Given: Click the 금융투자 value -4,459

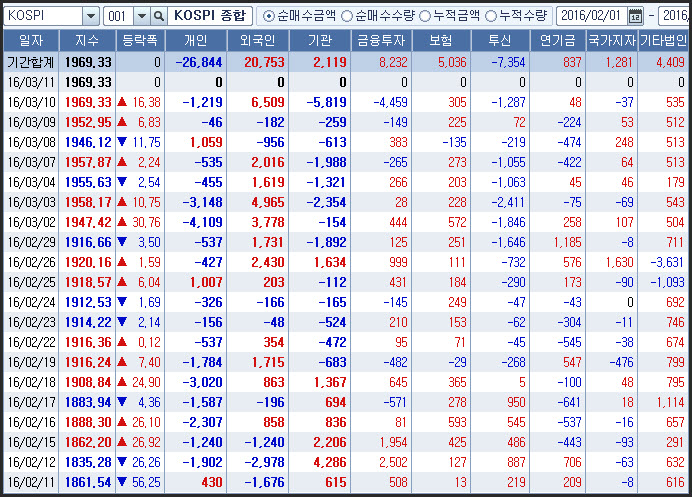Looking at the screenshot, I should tap(391, 102).
